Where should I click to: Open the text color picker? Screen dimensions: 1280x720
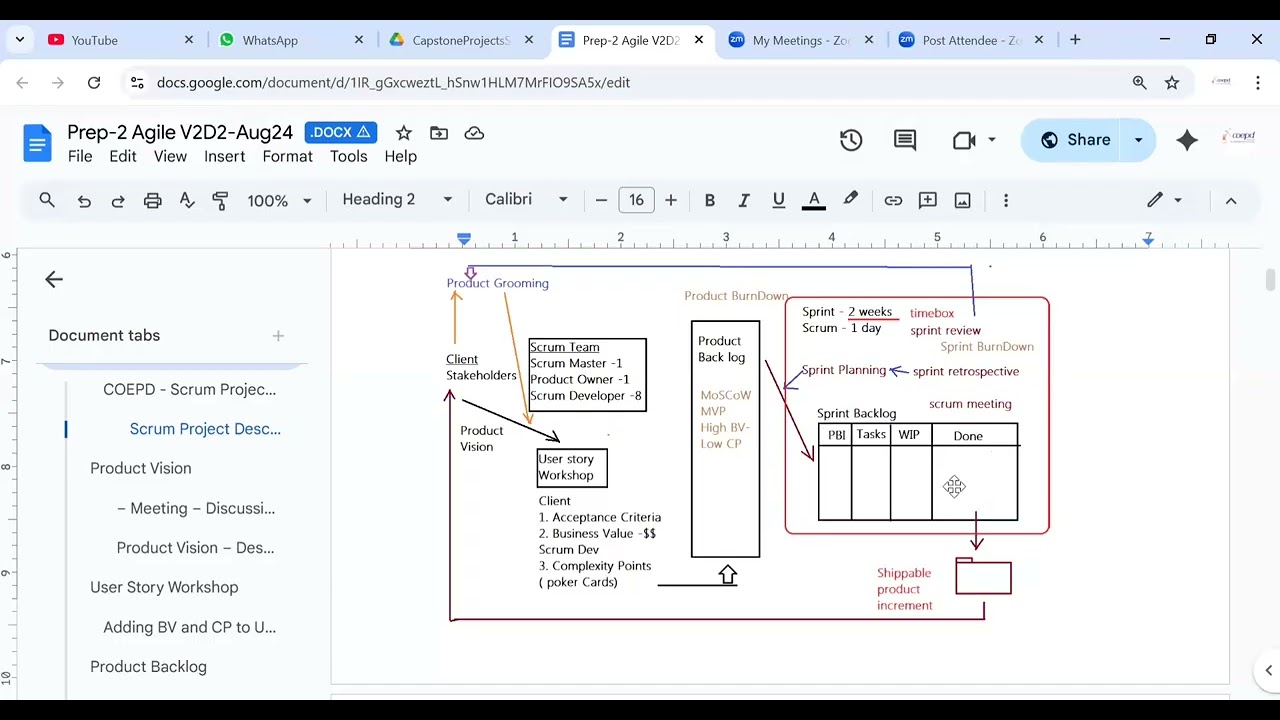click(x=814, y=201)
